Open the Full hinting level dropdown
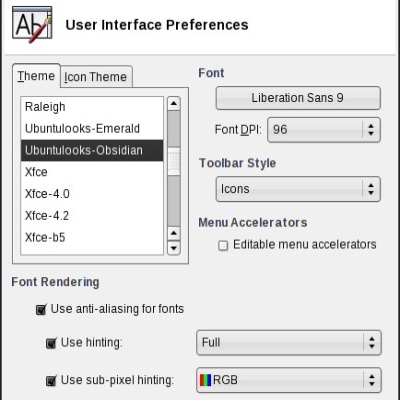 click(x=289, y=343)
